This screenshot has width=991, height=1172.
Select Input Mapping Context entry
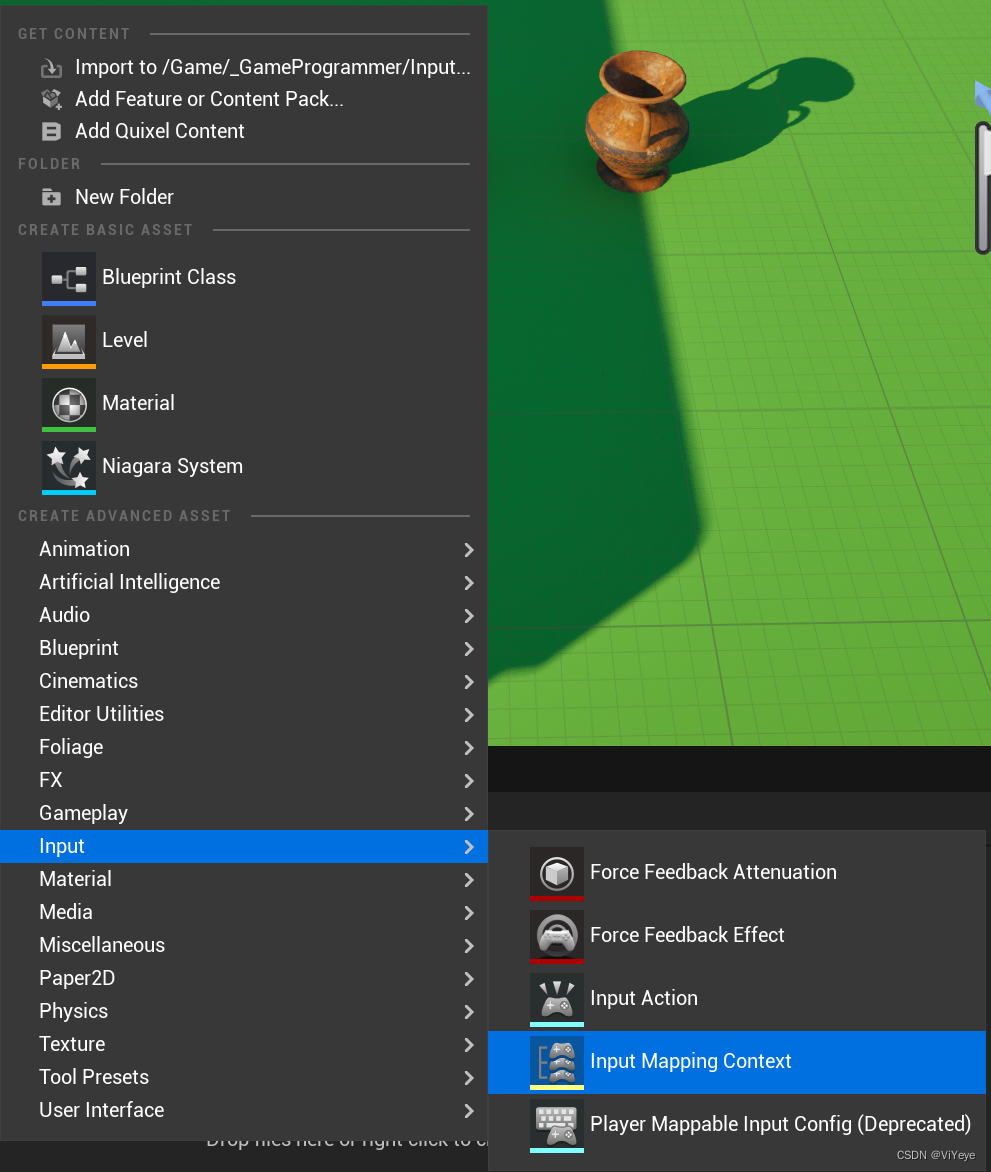click(737, 1062)
